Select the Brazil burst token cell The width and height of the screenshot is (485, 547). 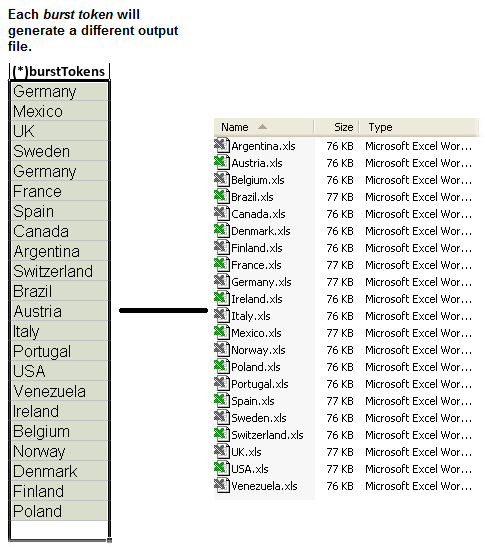59,291
